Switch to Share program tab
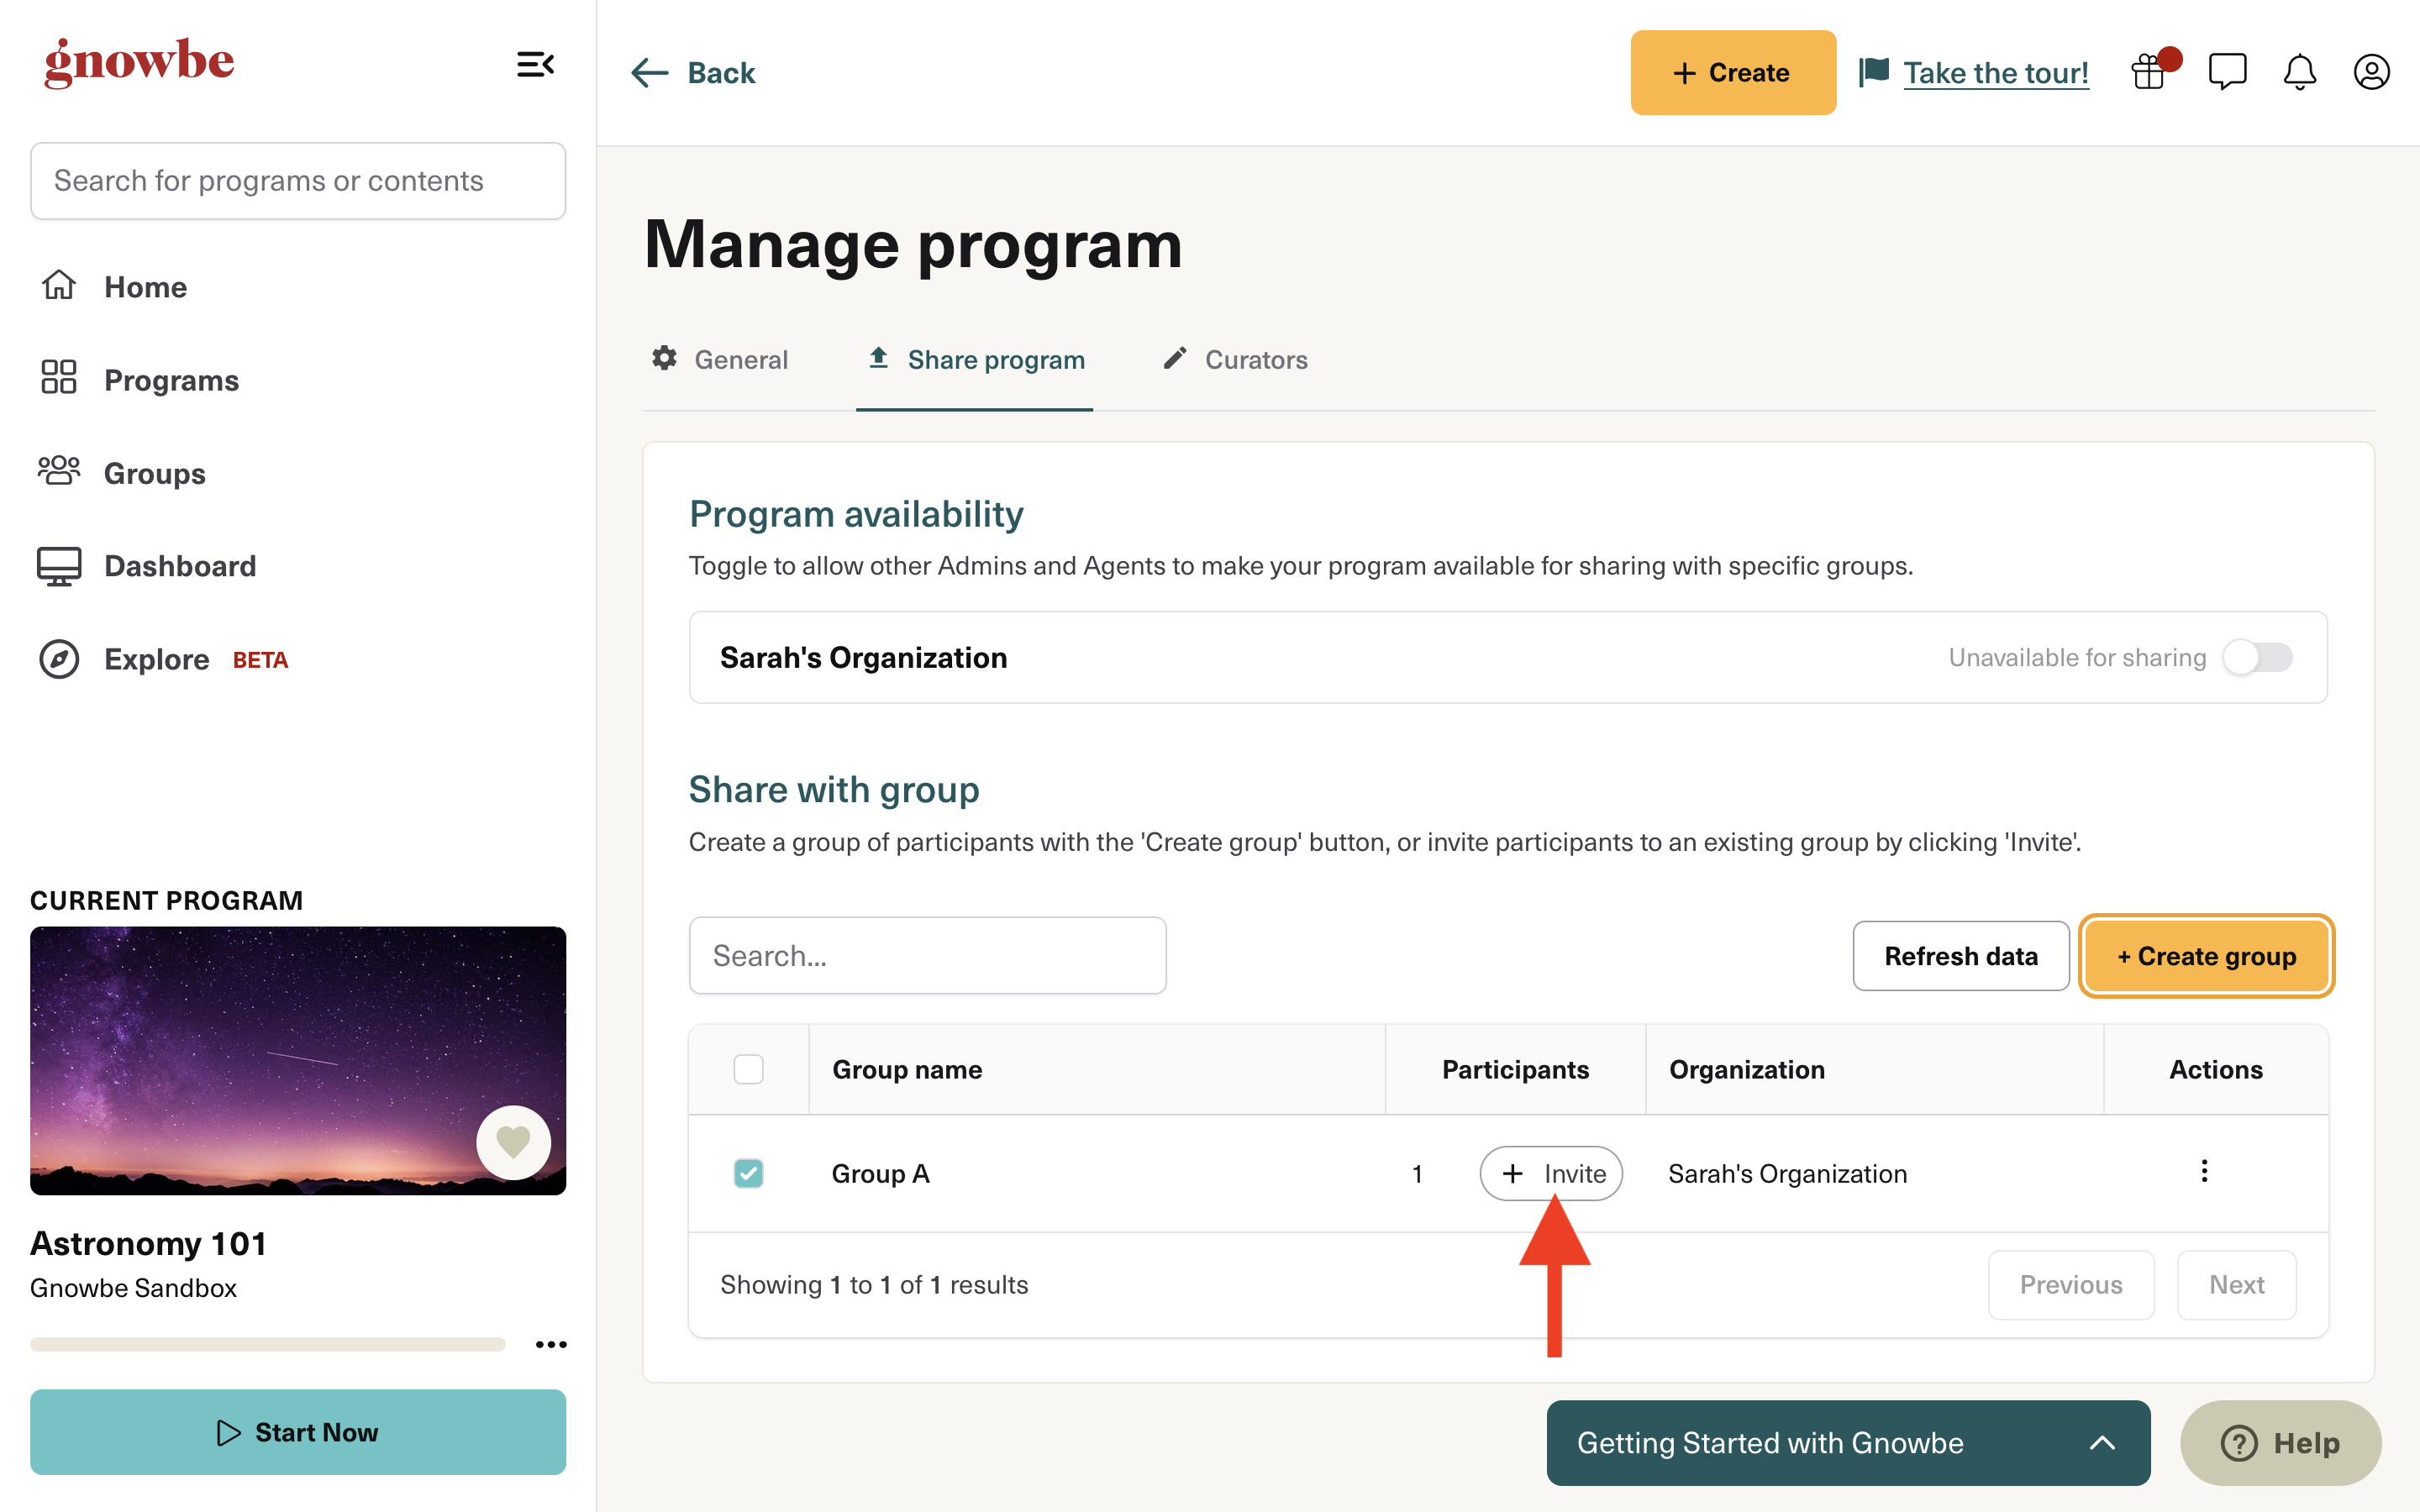2420x1512 pixels. 975,359
